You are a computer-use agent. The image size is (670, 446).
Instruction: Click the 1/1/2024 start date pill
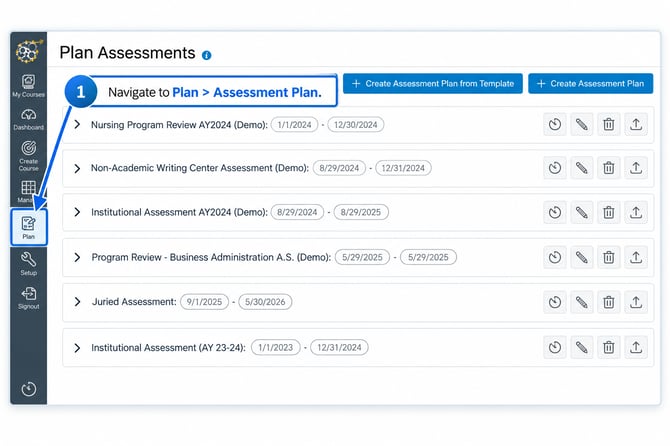[x=294, y=125]
